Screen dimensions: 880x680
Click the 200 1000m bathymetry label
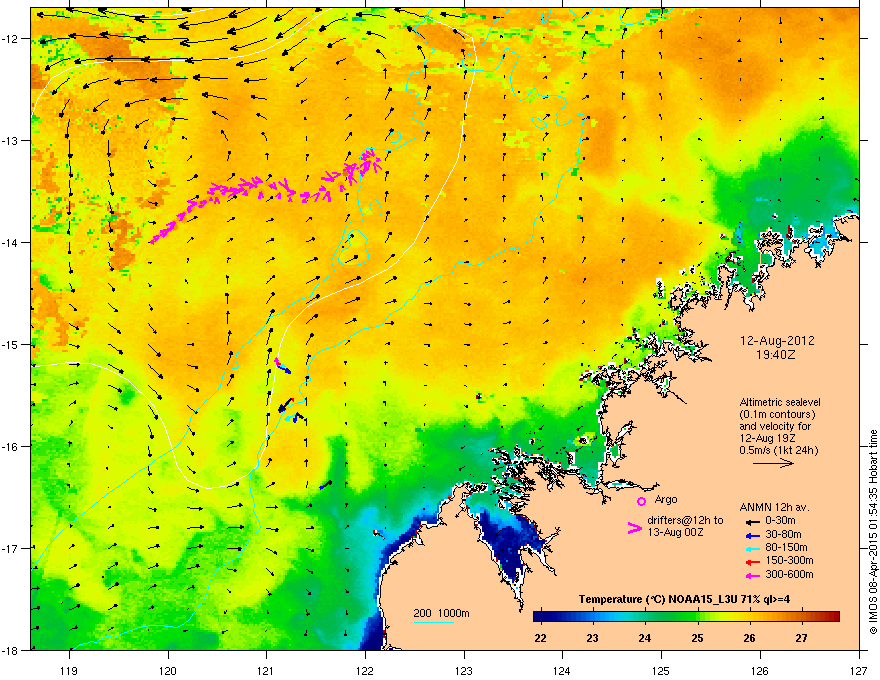(x=441, y=613)
